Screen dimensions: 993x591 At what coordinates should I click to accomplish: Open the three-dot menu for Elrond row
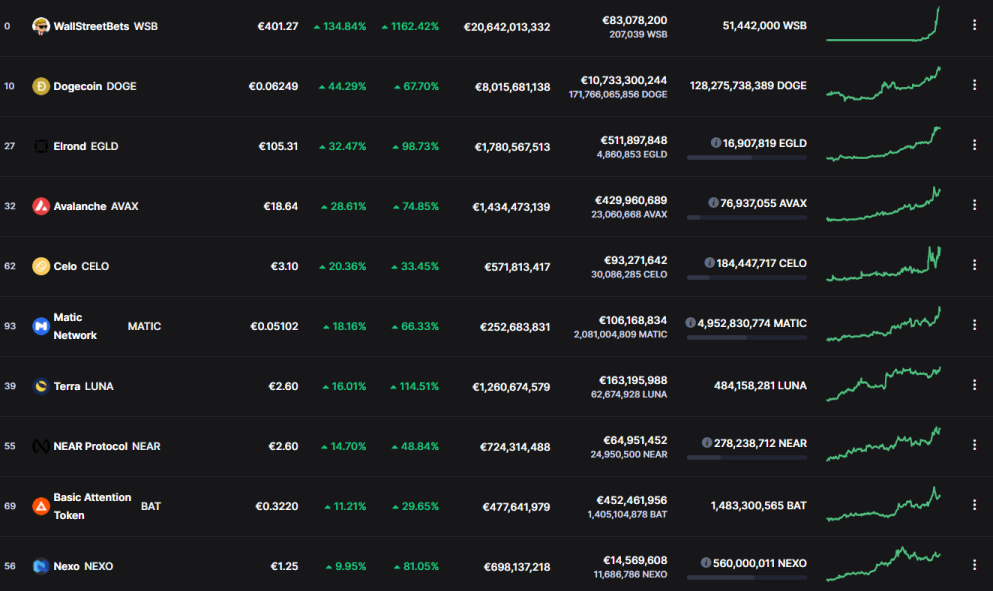click(x=974, y=145)
